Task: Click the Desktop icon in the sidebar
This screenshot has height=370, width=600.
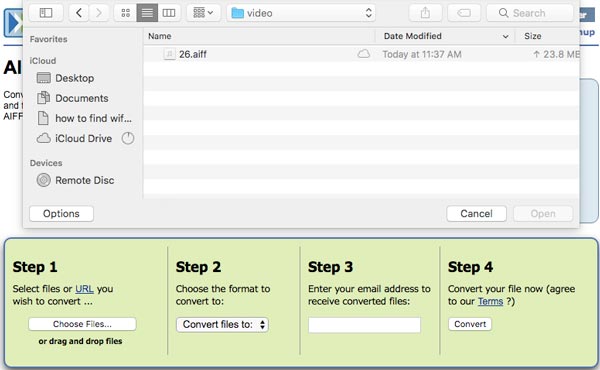Action: (x=44, y=78)
